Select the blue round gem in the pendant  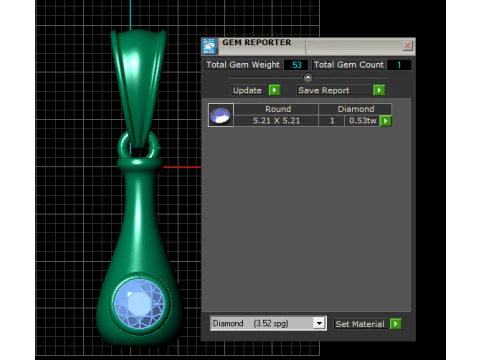click(x=139, y=304)
